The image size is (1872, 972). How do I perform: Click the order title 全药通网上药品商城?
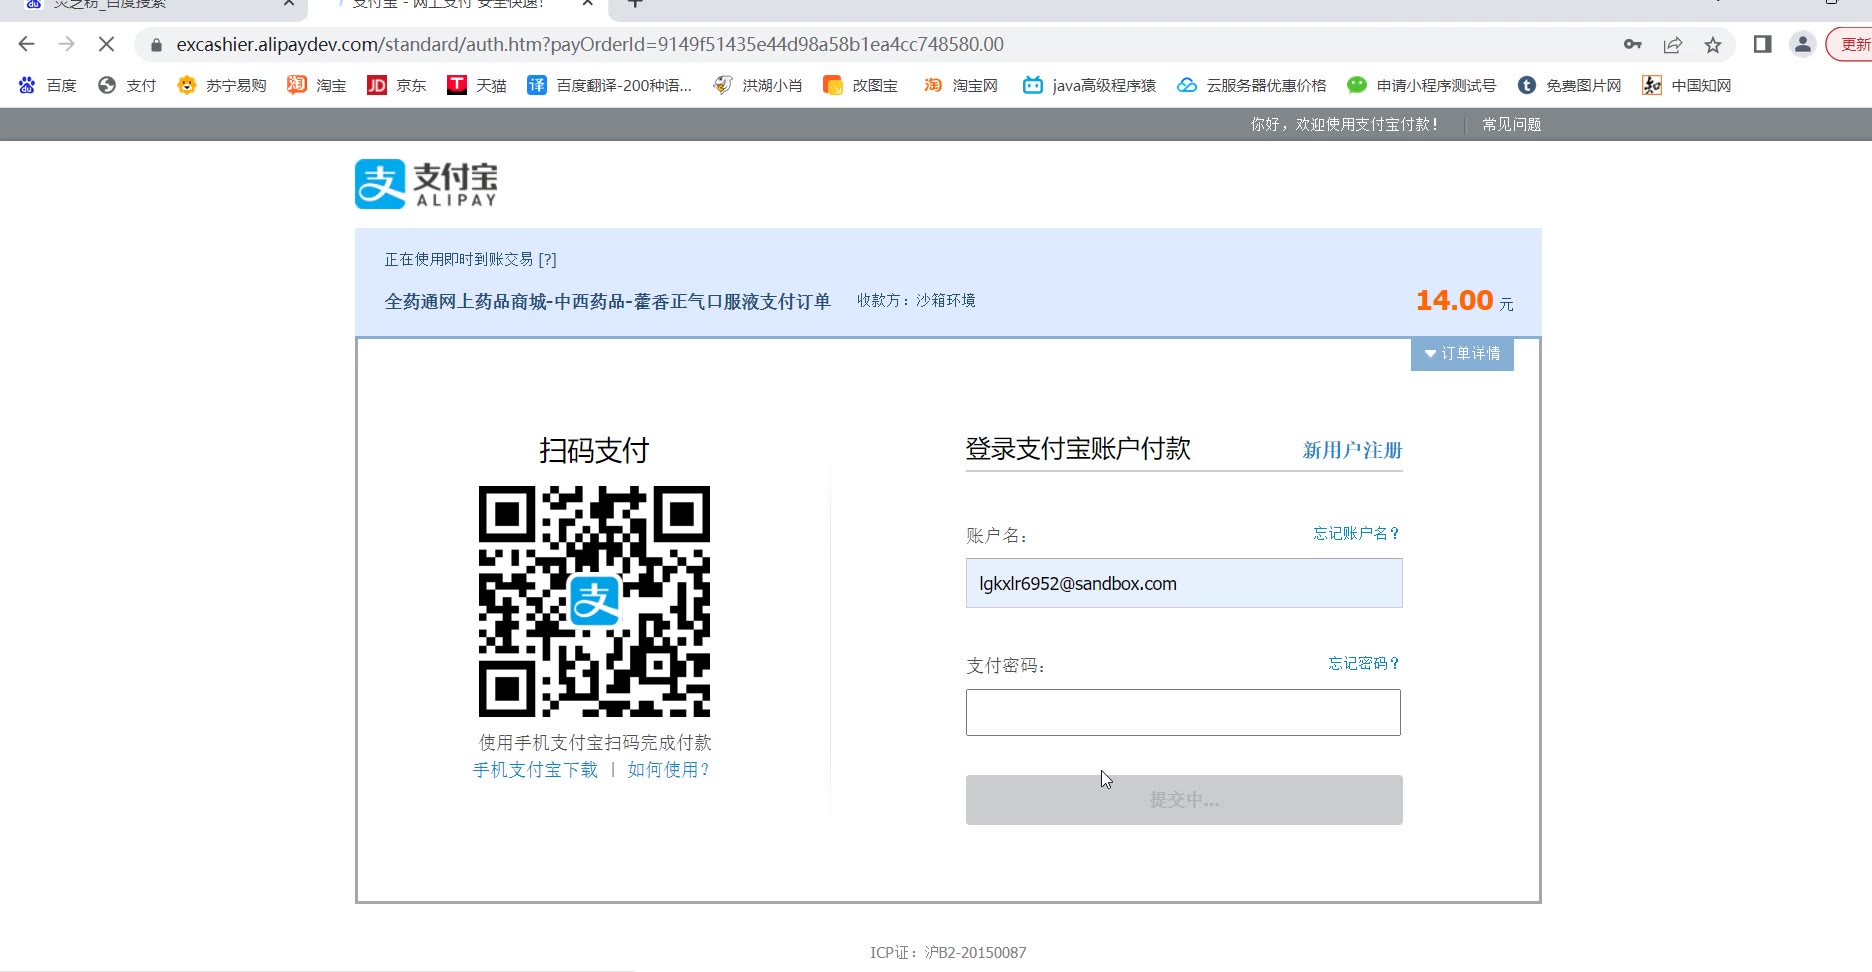coord(607,301)
